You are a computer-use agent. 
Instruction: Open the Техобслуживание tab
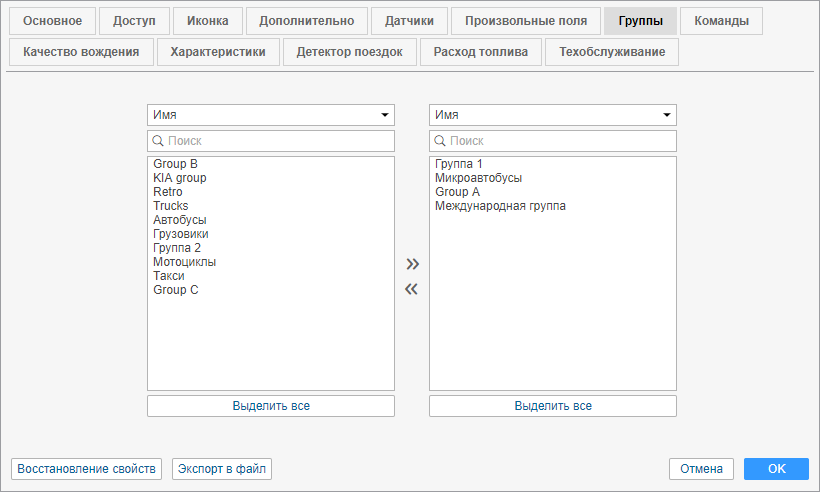tap(612, 52)
